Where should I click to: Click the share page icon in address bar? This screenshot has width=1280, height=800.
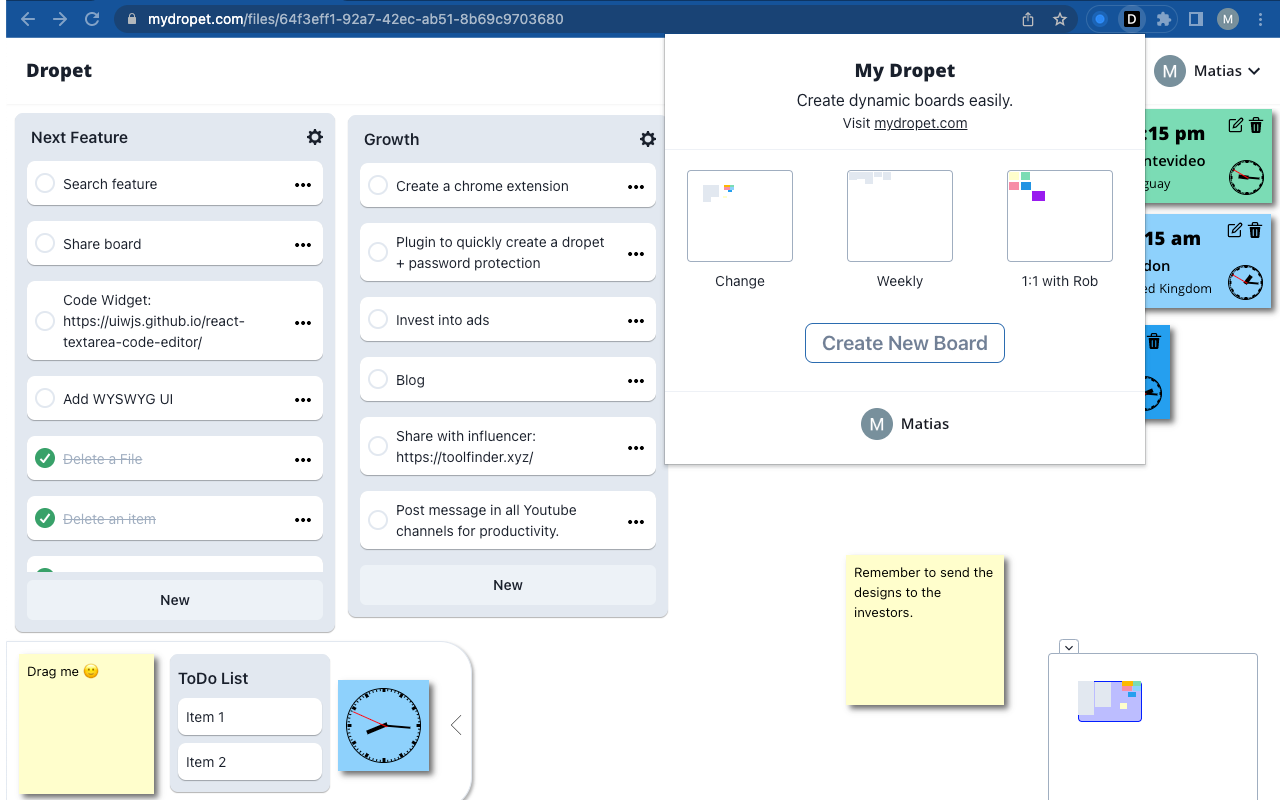click(x=1028, y=19)
